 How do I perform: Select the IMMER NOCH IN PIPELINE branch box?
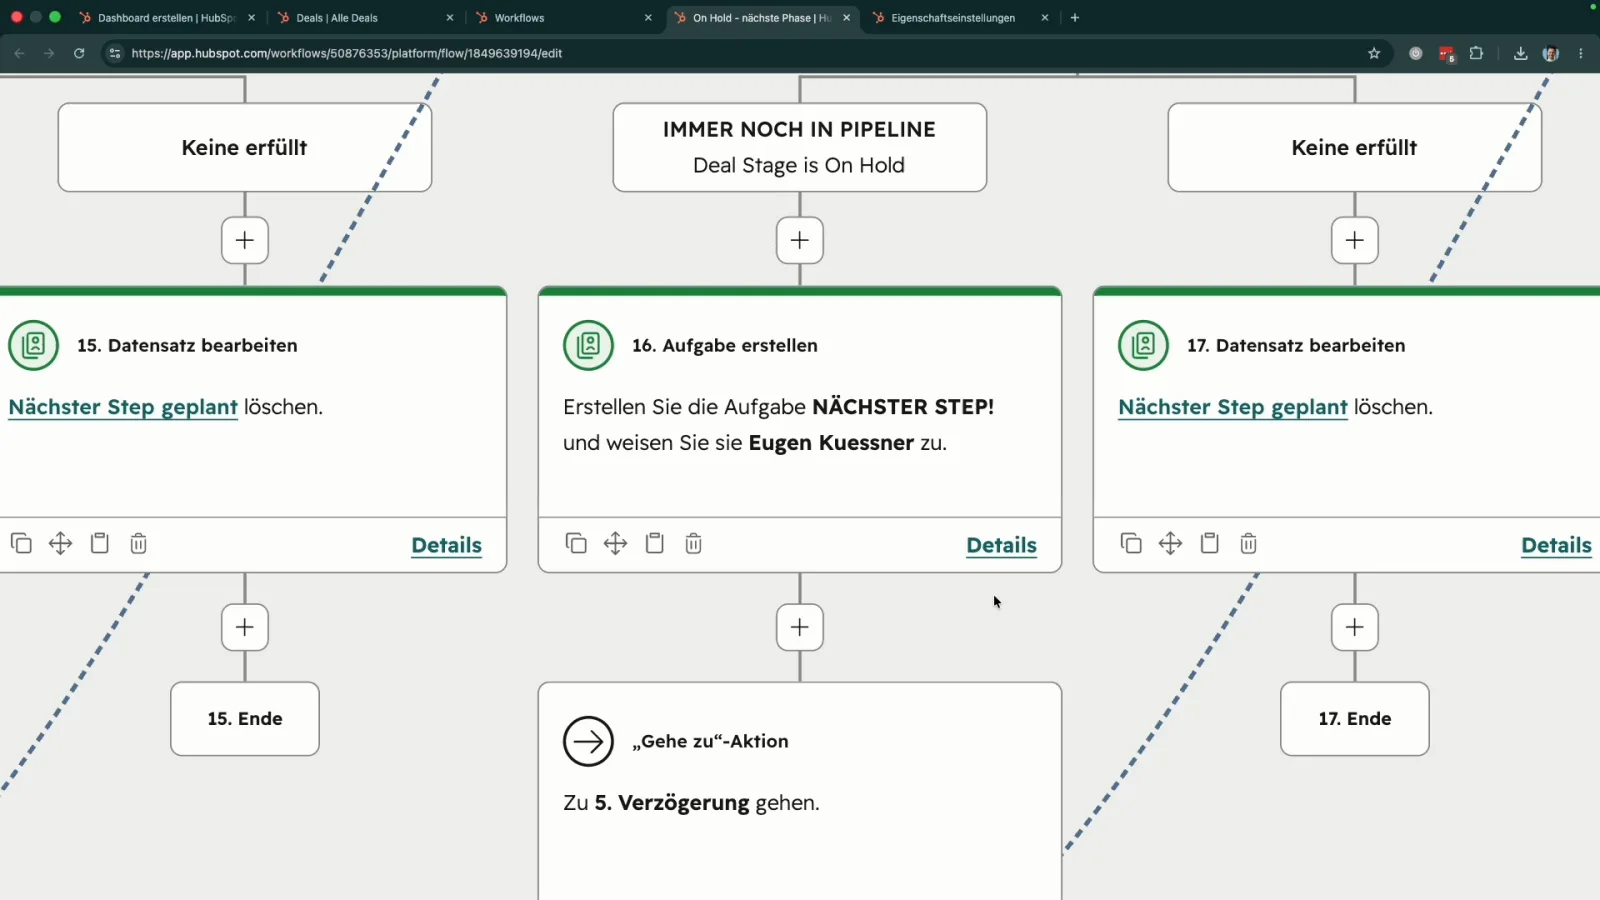pyautogui.click(x=800, y=147)
